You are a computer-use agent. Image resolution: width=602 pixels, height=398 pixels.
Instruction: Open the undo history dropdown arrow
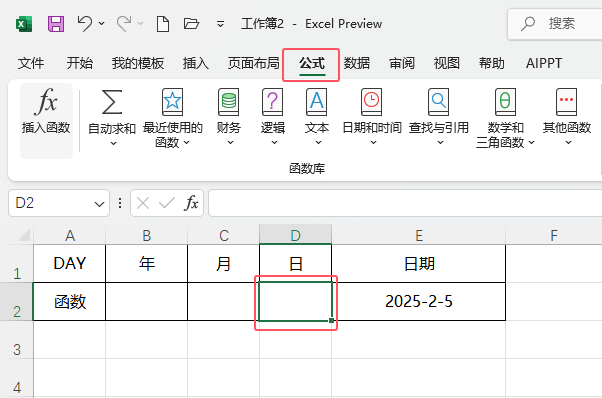coord(101,23)
